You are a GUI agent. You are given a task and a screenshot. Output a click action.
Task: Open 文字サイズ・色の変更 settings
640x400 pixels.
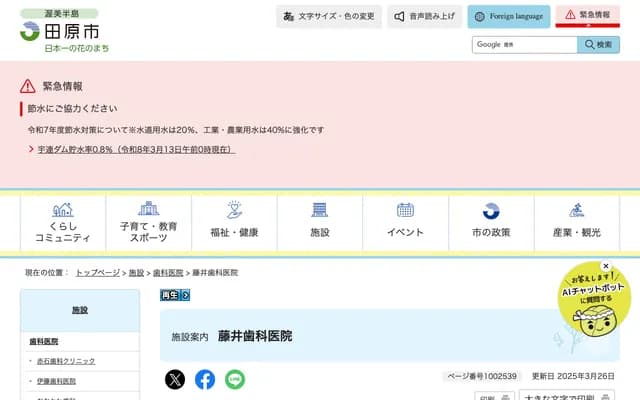tap(329, 16)
